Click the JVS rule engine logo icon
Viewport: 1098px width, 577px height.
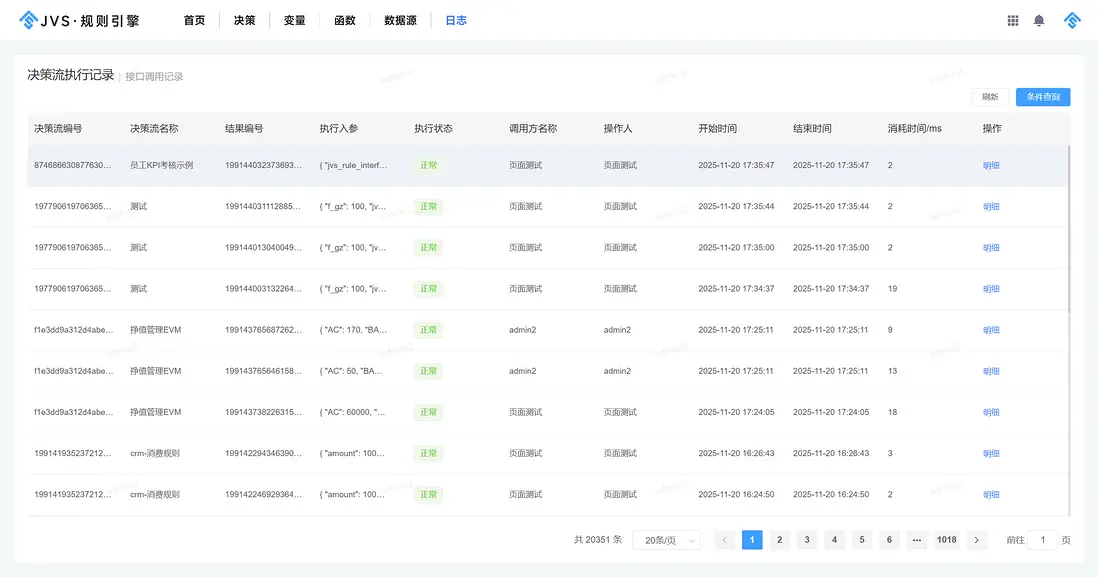tap(28, 20)
